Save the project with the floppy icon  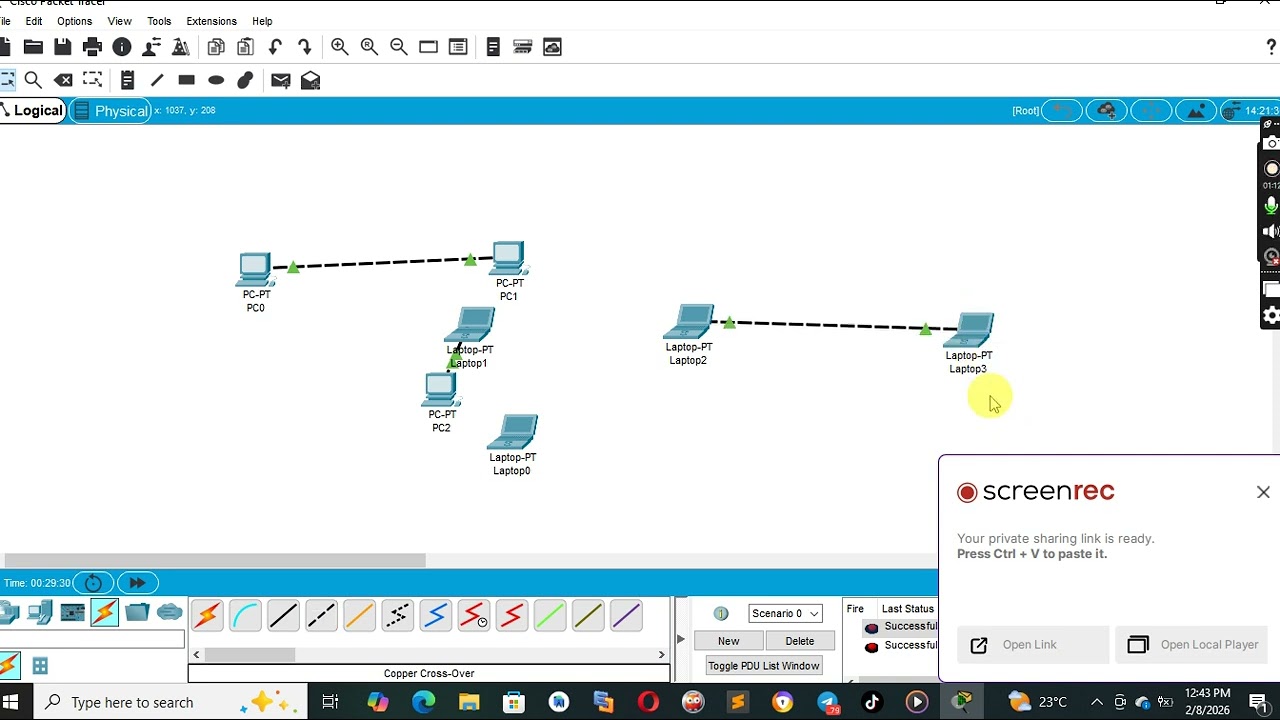(x=63, y=47)
